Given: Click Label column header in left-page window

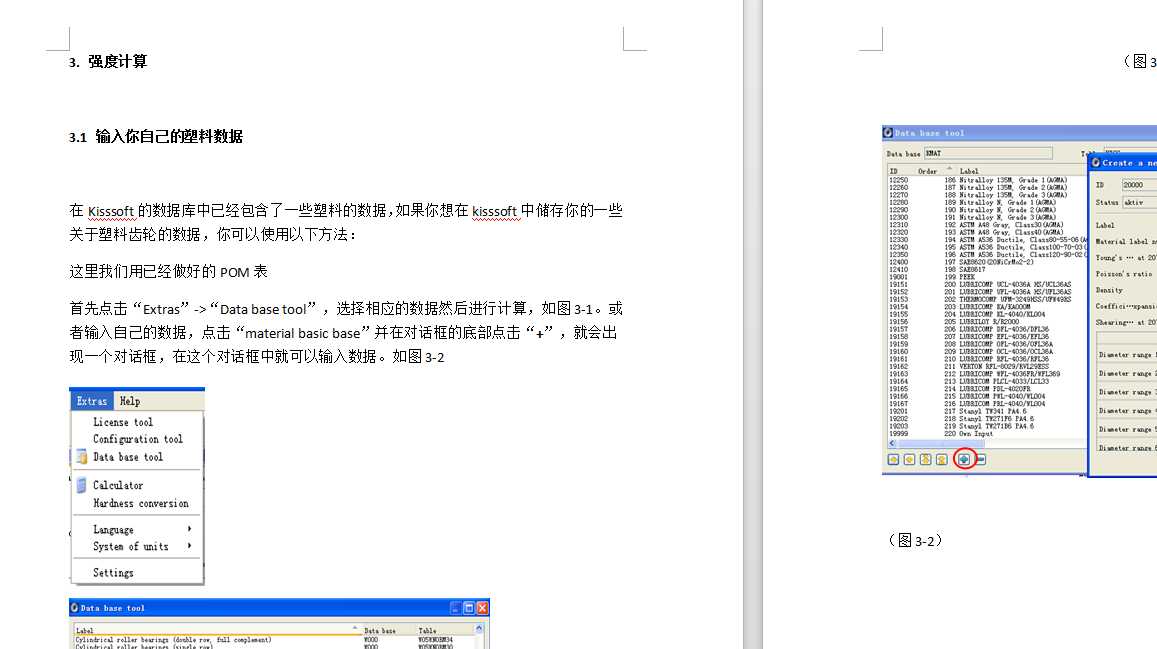Looking at the screenshot, I should coord(85,631).
